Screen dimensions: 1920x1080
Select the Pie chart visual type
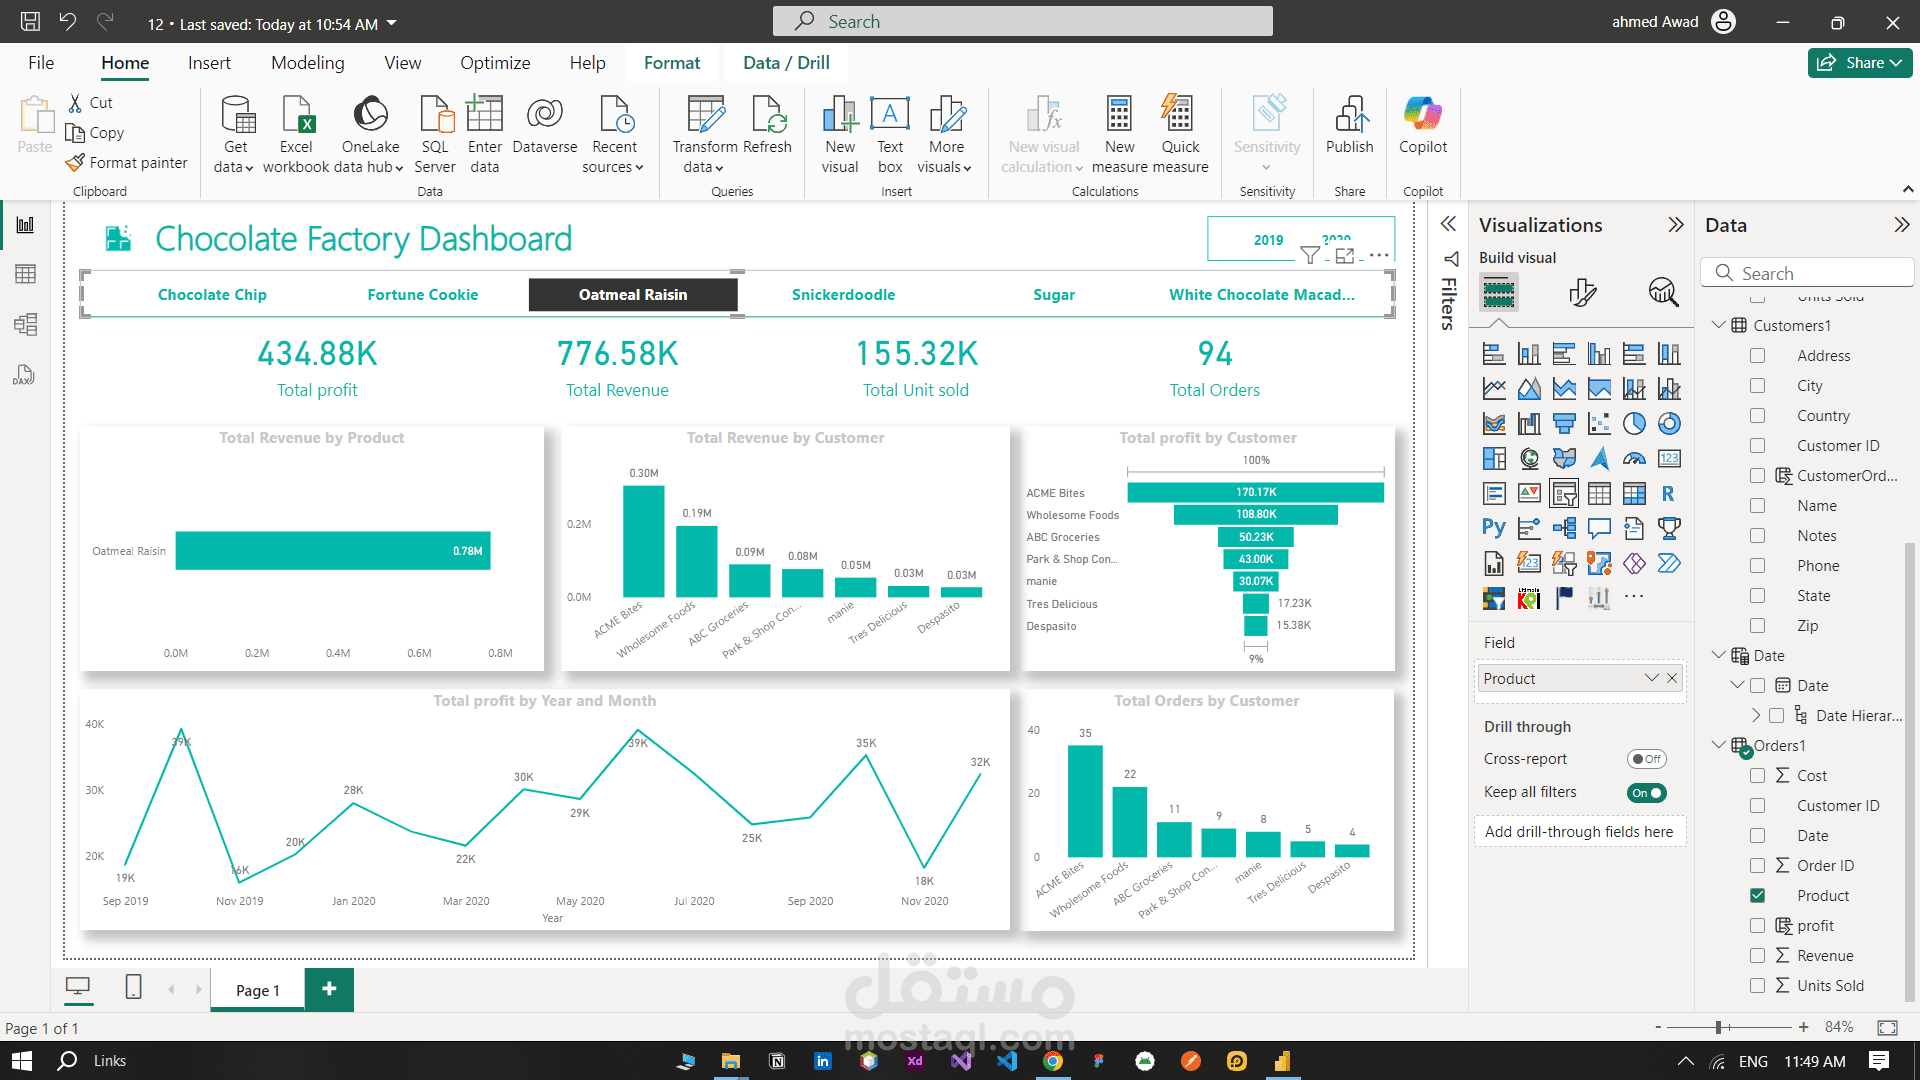(x=1634, y=424)
